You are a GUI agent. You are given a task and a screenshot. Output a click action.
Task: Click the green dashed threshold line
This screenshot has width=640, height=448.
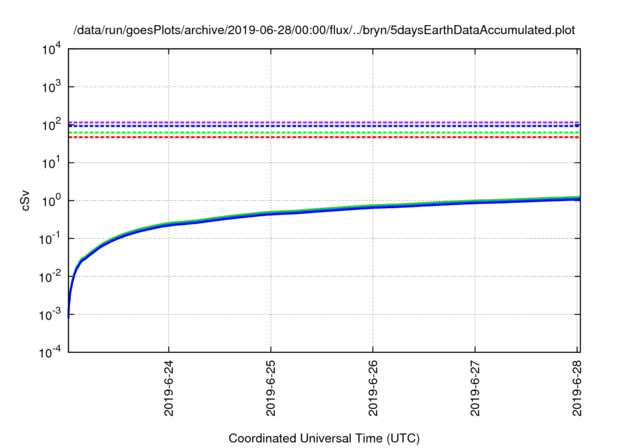point(324,133)
